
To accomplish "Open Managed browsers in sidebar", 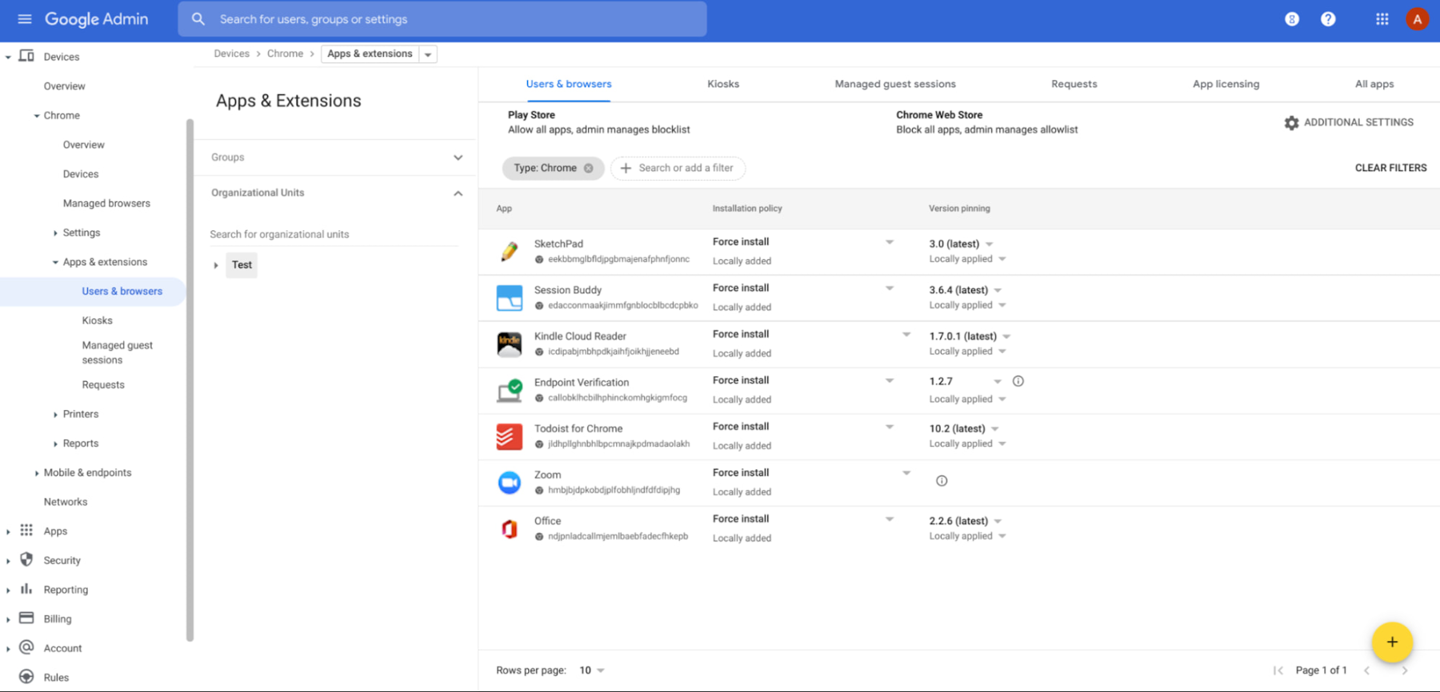I will pyautogui.click(x=106, y=203).
